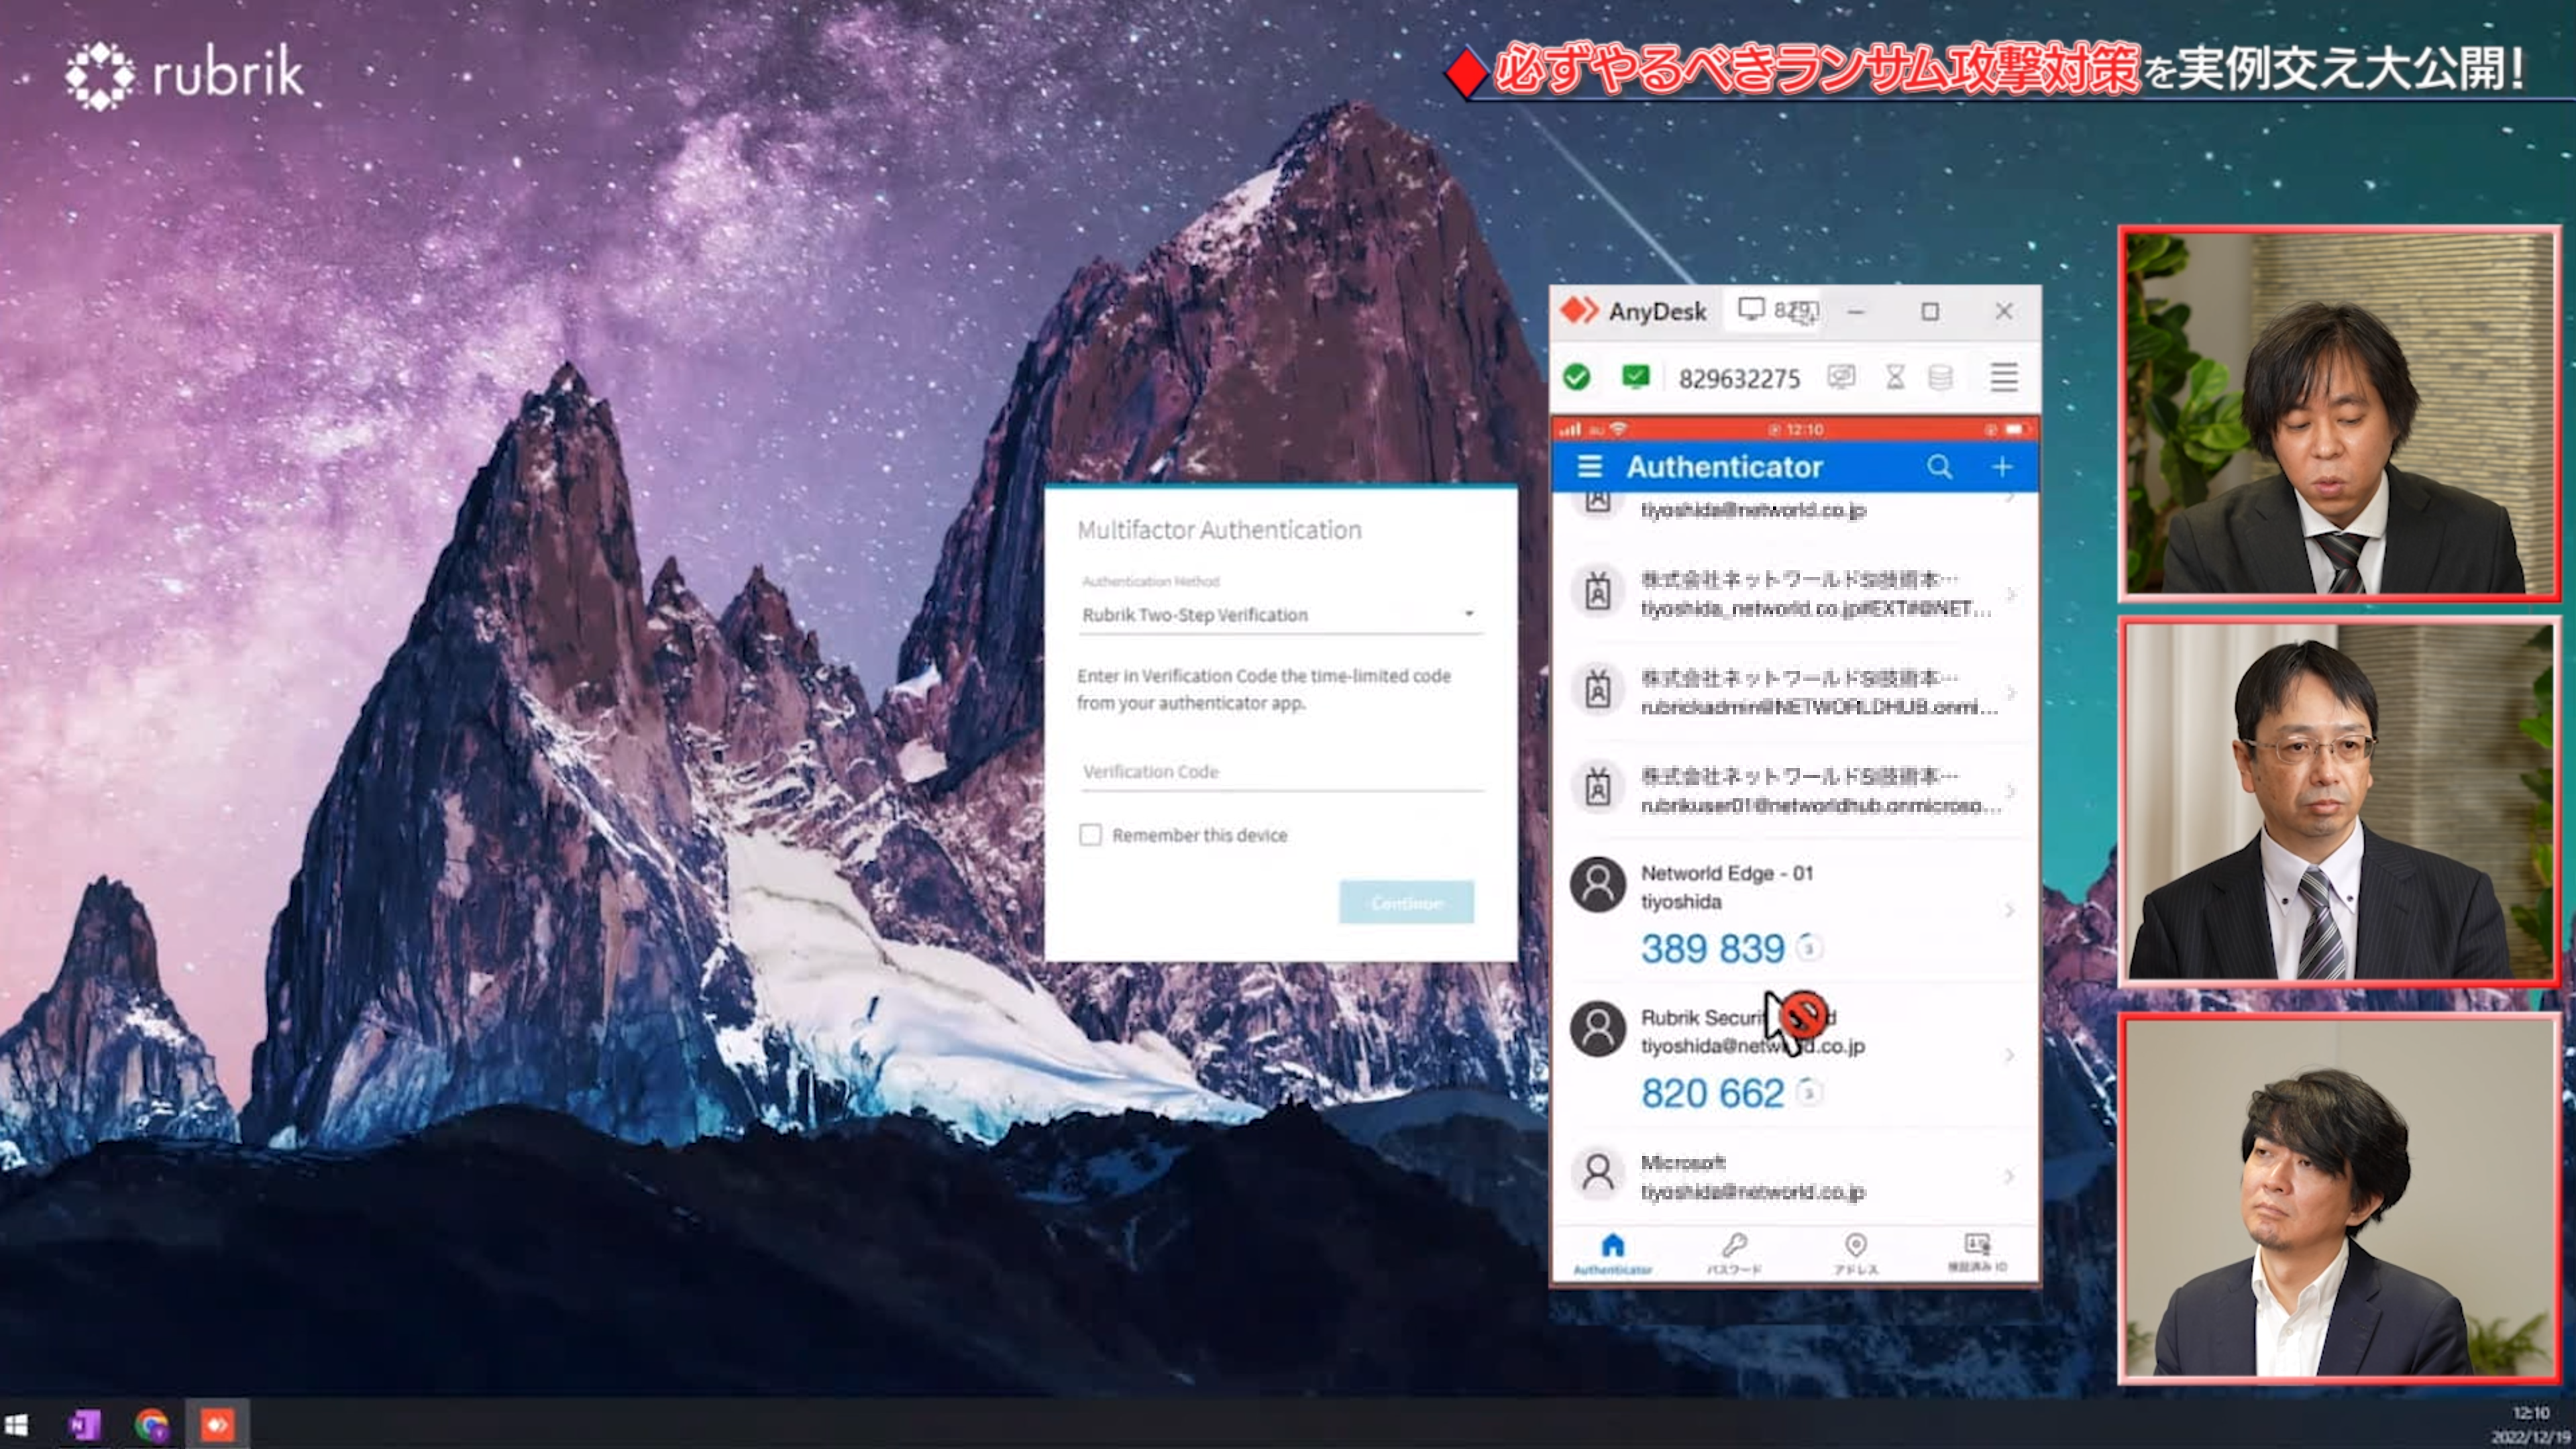Click the taskbar clock showing 12:10
This screenshot has height=1449, width=2576.
(2530, 1413)
